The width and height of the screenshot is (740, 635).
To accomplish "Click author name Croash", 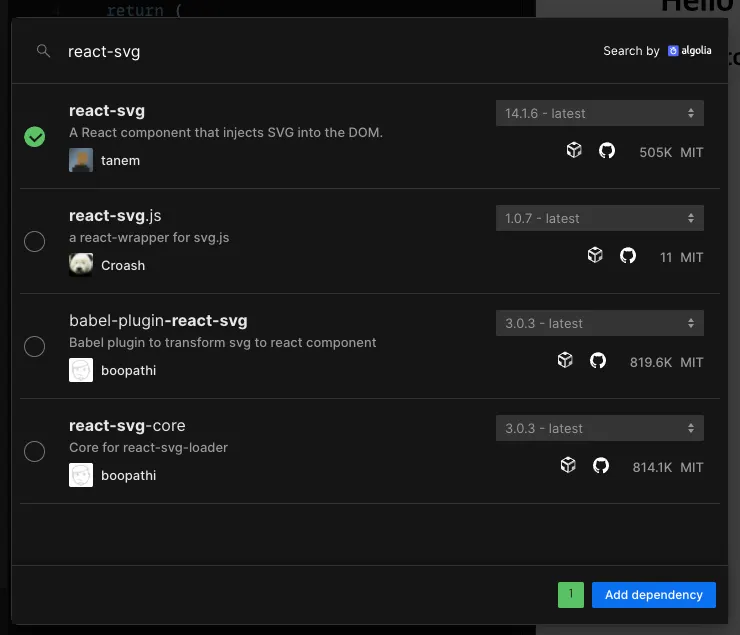I will pyautogui.click(x=123, y=266).
